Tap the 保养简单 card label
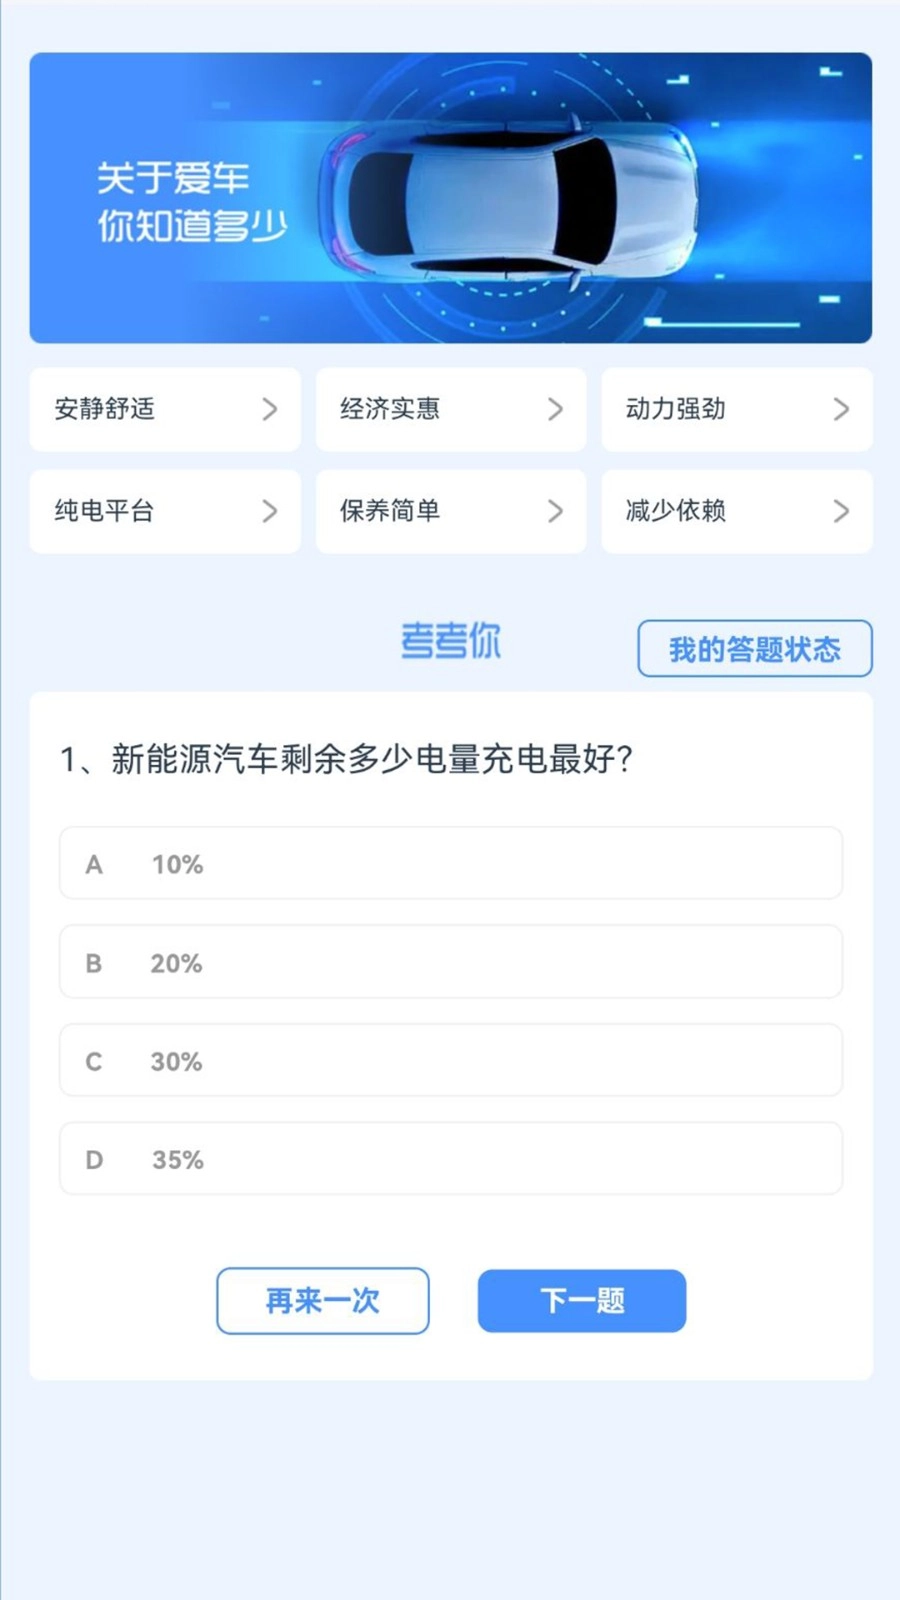Viewport: 900px width, 1600px height. pos(389,512)
